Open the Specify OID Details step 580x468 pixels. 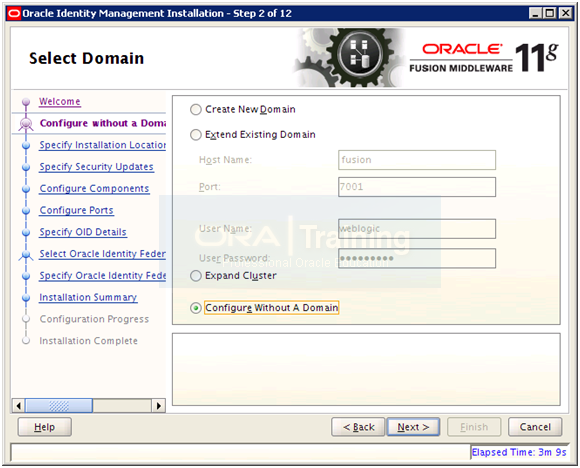(x=83, y=232)
